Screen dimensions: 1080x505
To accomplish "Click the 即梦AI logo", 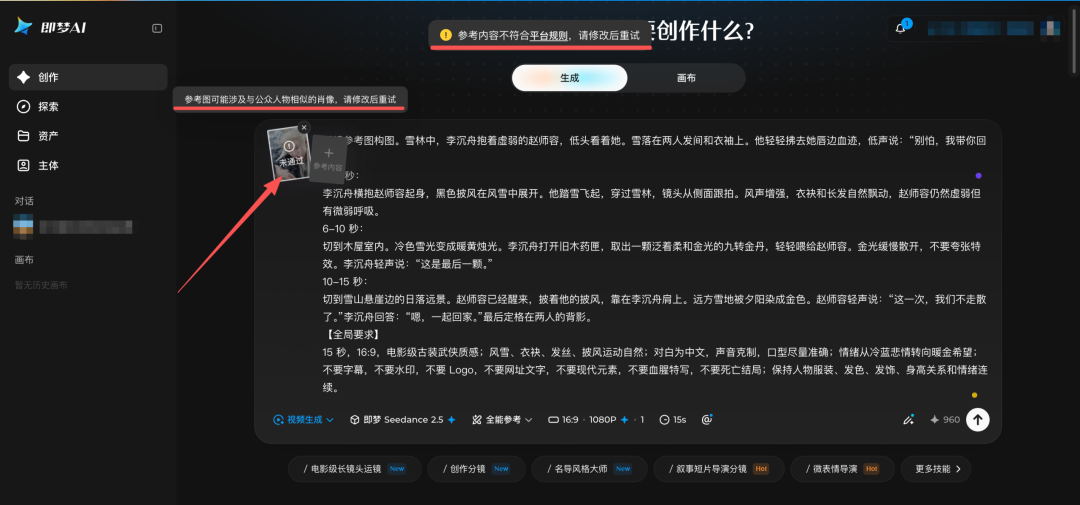I will click(50, 27).
